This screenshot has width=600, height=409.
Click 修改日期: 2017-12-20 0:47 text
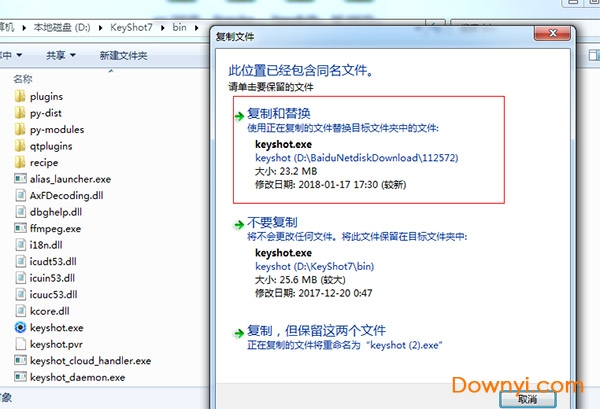pyautogui.click(x=314, y=293)
